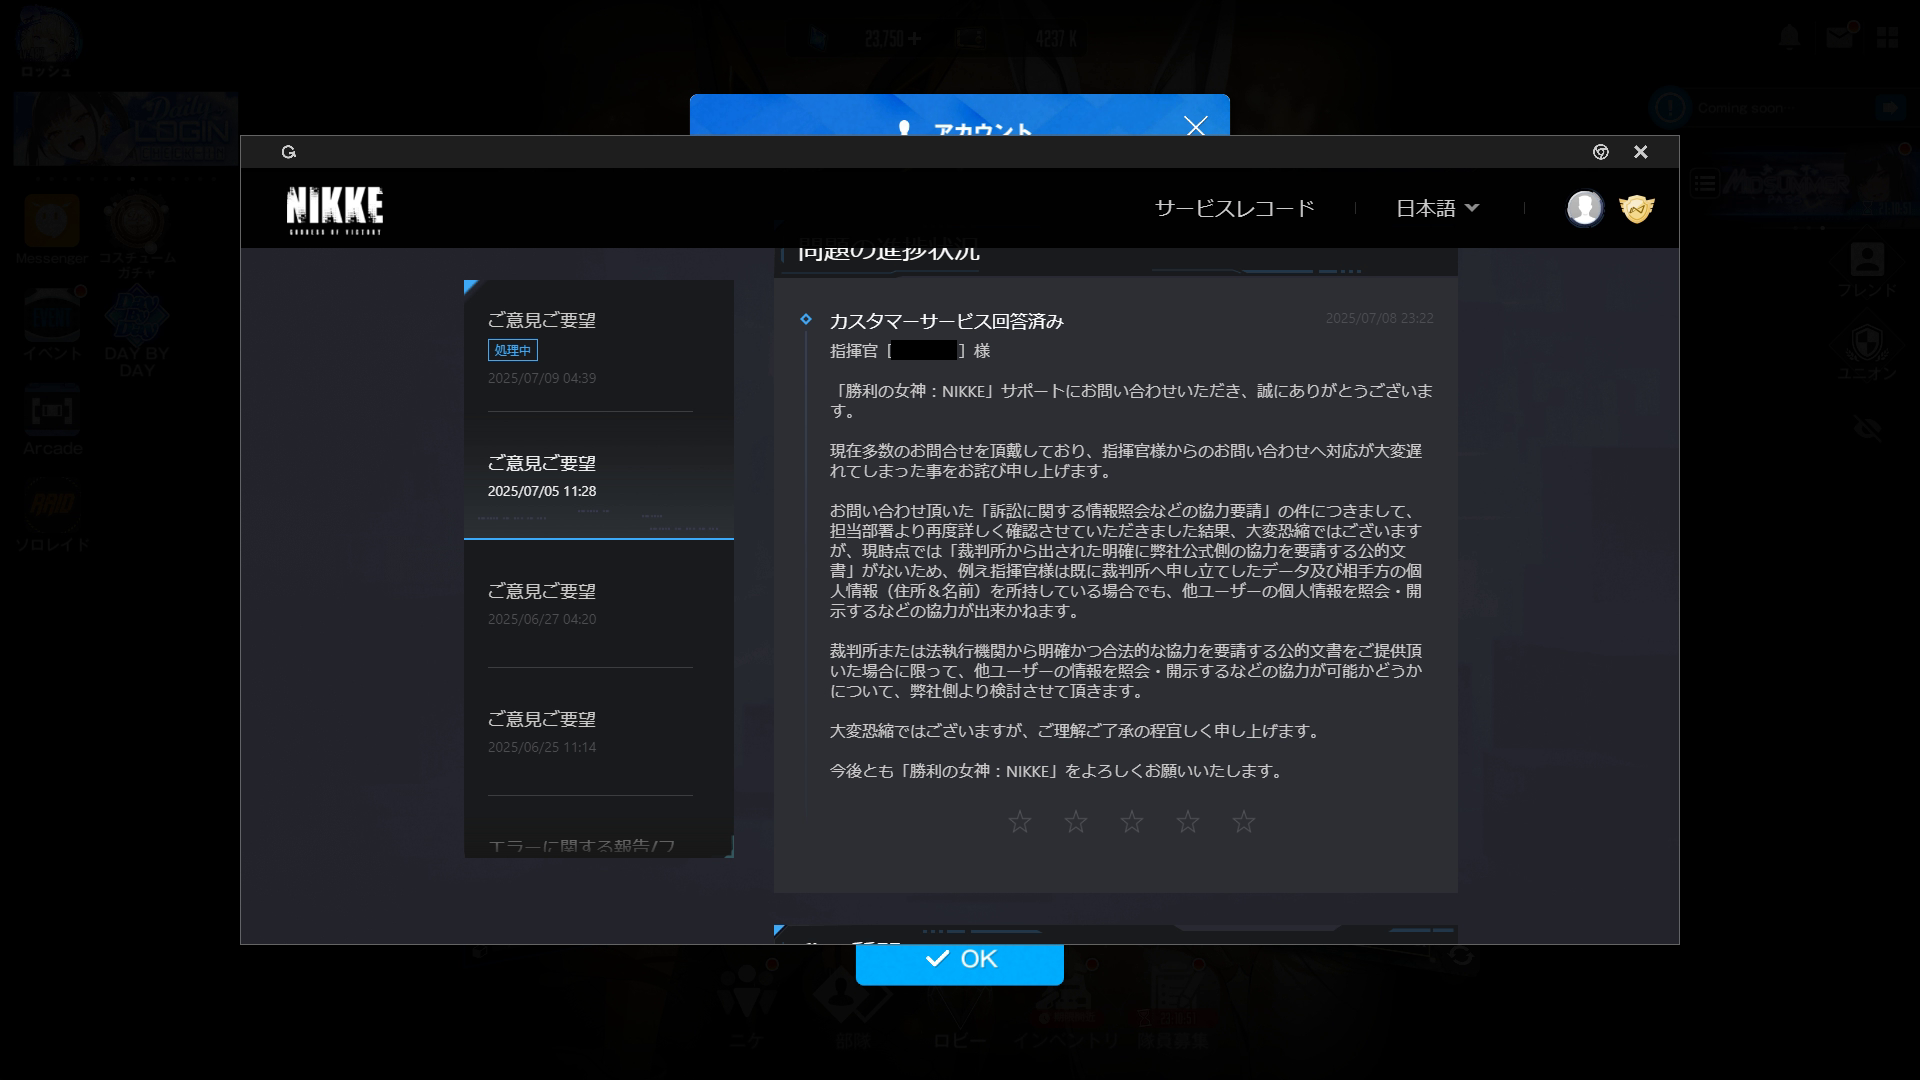Open DAY BY DAY event icon
Viewport: 1920px width, 1080px height.
pos(136,330)
